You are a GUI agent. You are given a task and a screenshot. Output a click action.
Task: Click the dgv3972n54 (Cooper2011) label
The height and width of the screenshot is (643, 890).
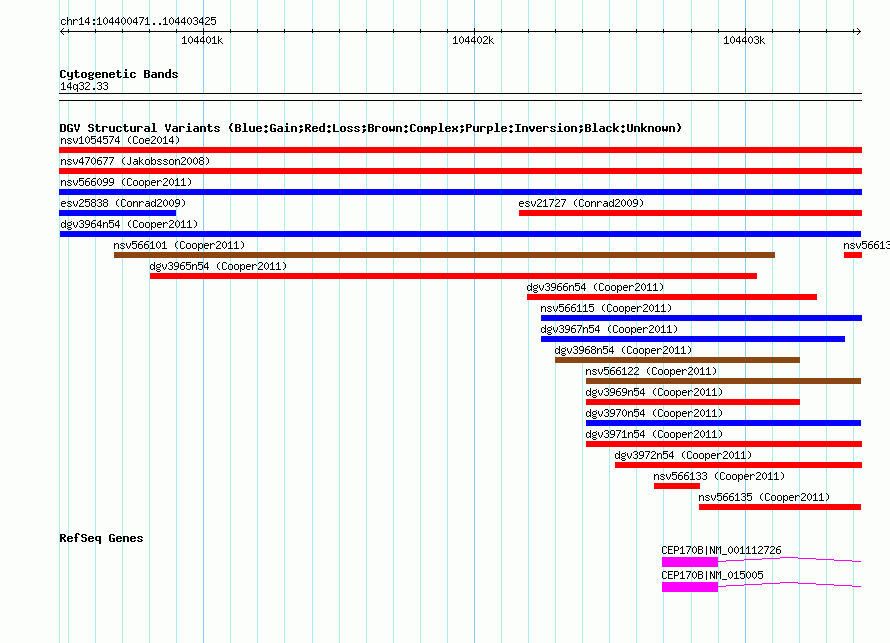683,455
